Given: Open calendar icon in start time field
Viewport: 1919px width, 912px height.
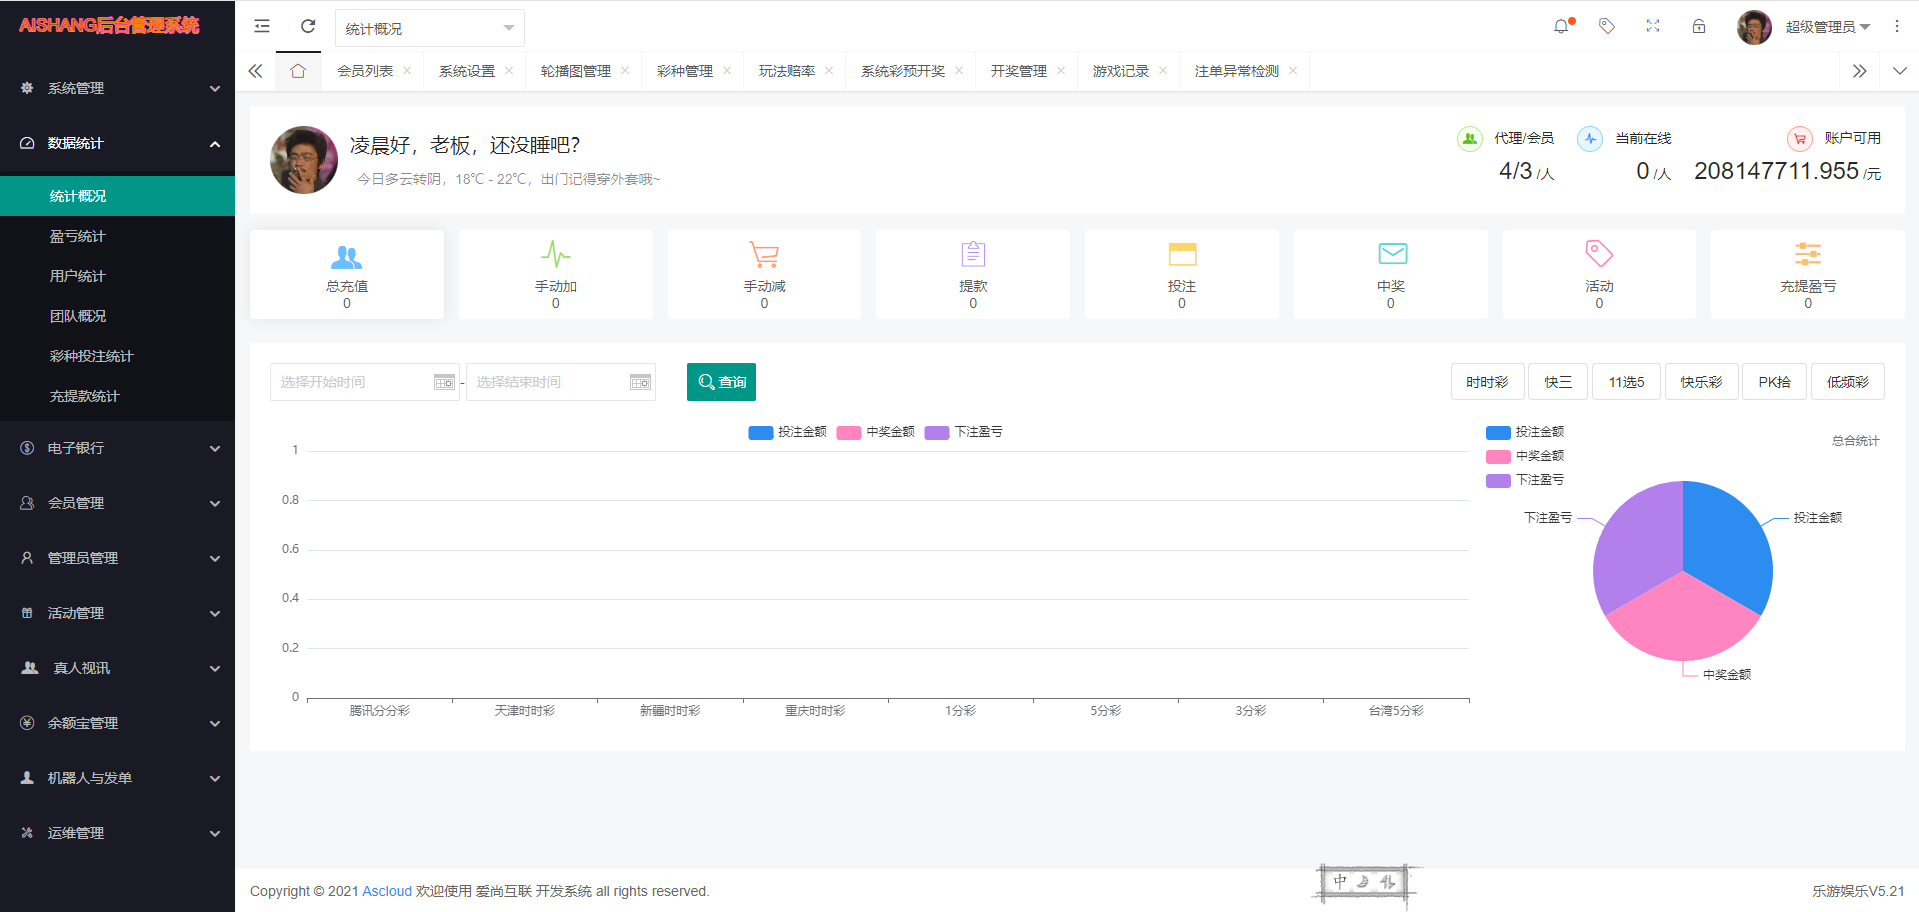Looking at the screenshot, I should (x=444, y=383).
